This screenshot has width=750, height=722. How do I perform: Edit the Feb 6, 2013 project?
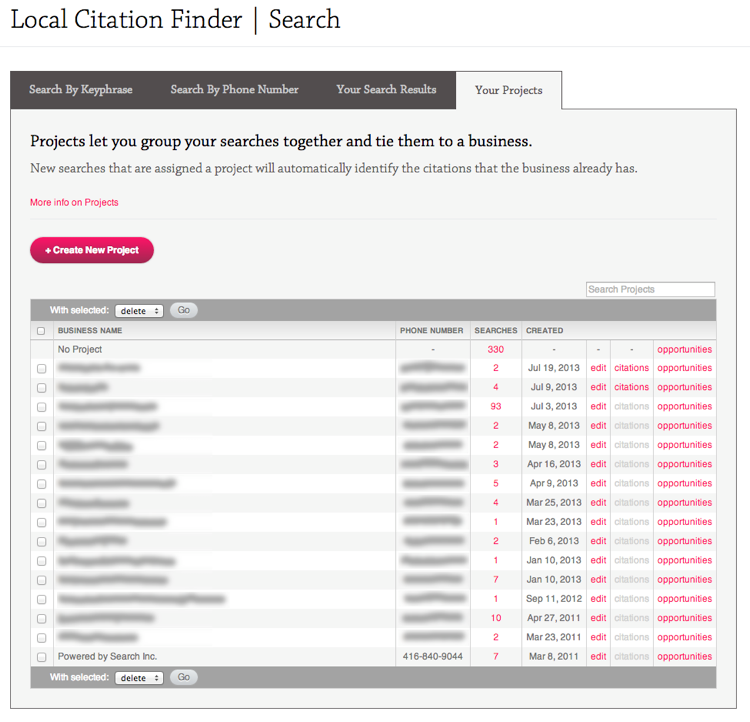(598, 541)
